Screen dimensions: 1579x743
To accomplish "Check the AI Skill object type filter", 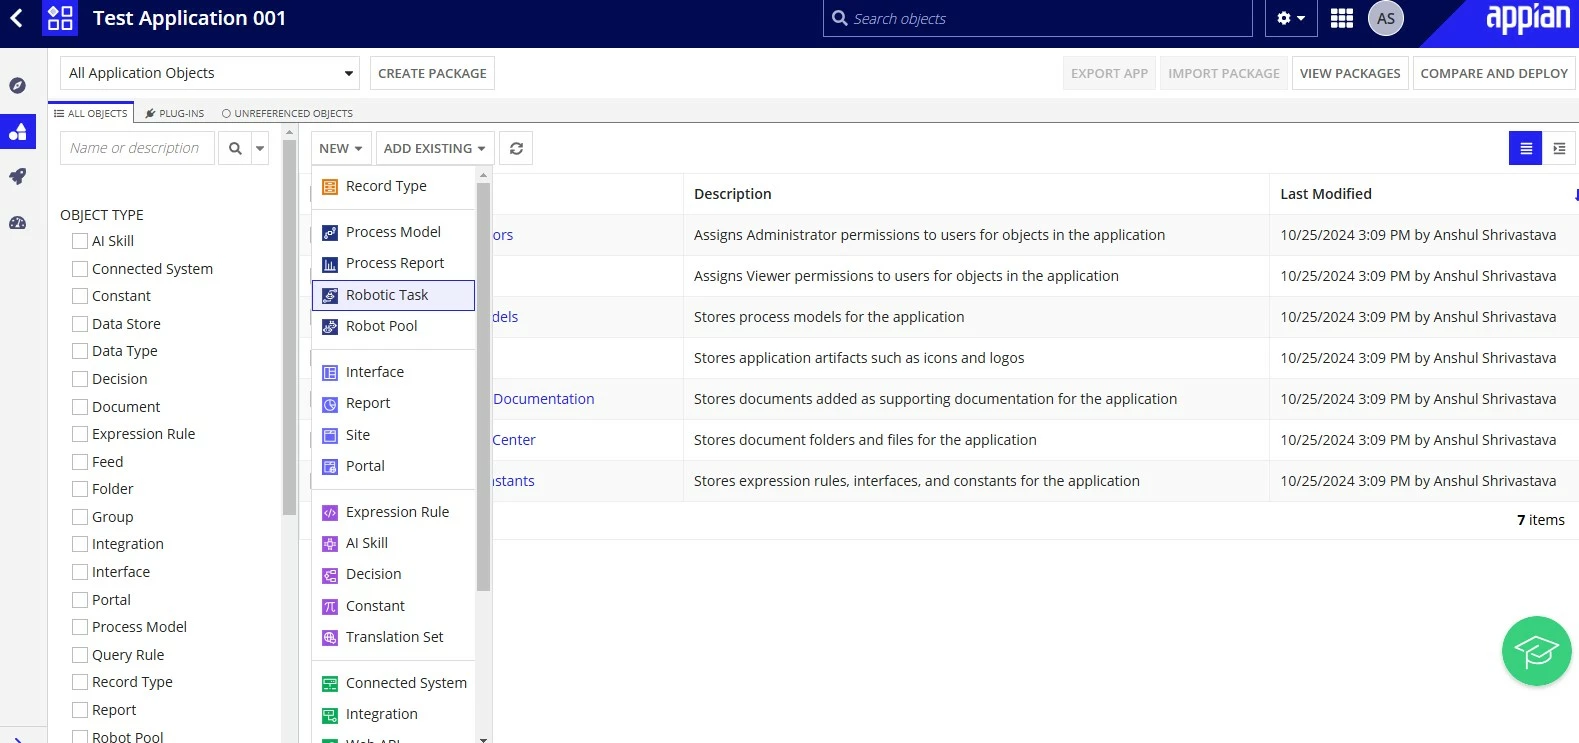I will 80,241.
